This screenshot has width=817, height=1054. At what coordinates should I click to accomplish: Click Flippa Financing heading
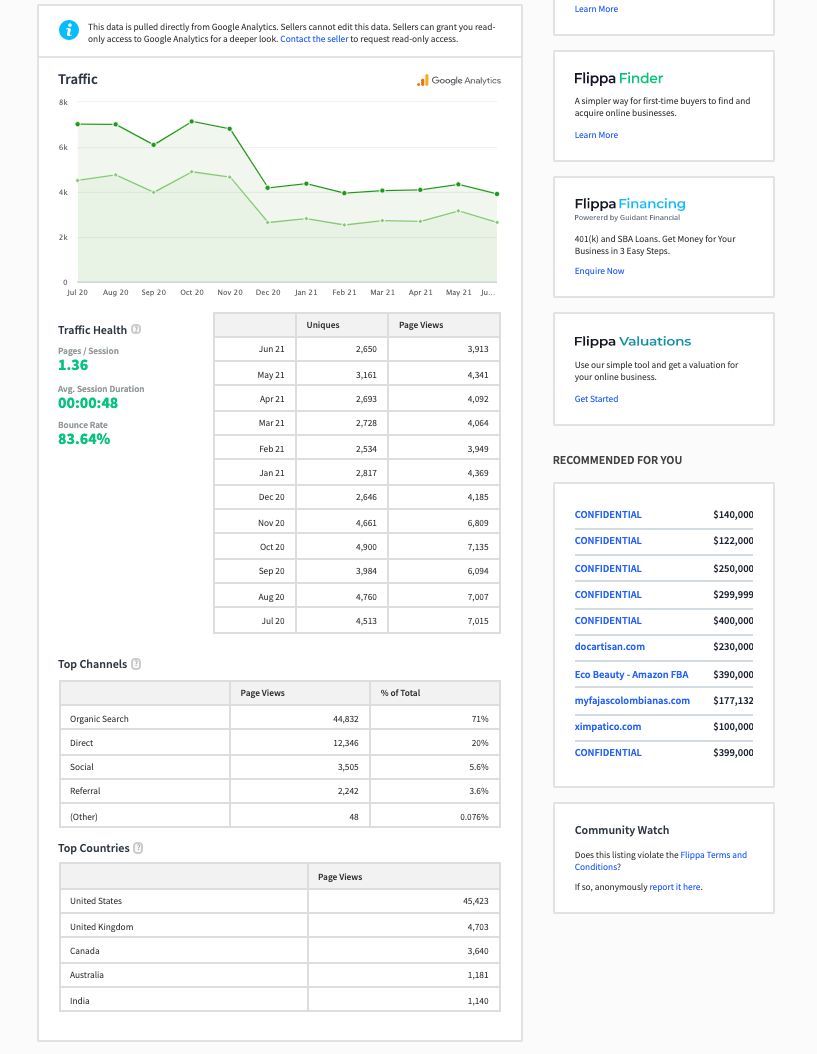click(630, 204)
